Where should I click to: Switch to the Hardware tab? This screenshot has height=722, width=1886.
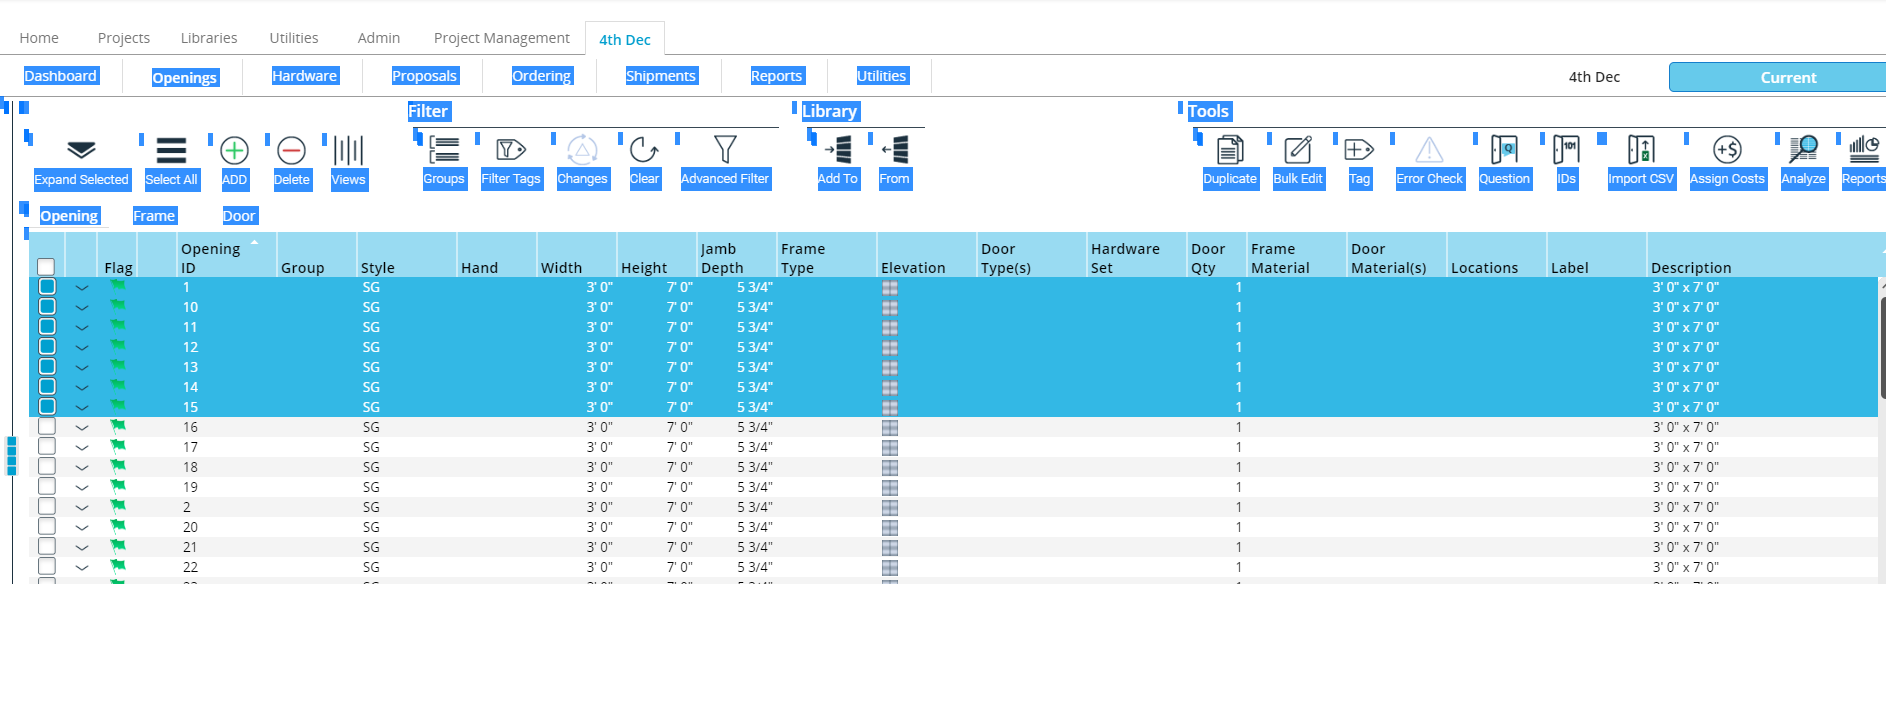305,76
